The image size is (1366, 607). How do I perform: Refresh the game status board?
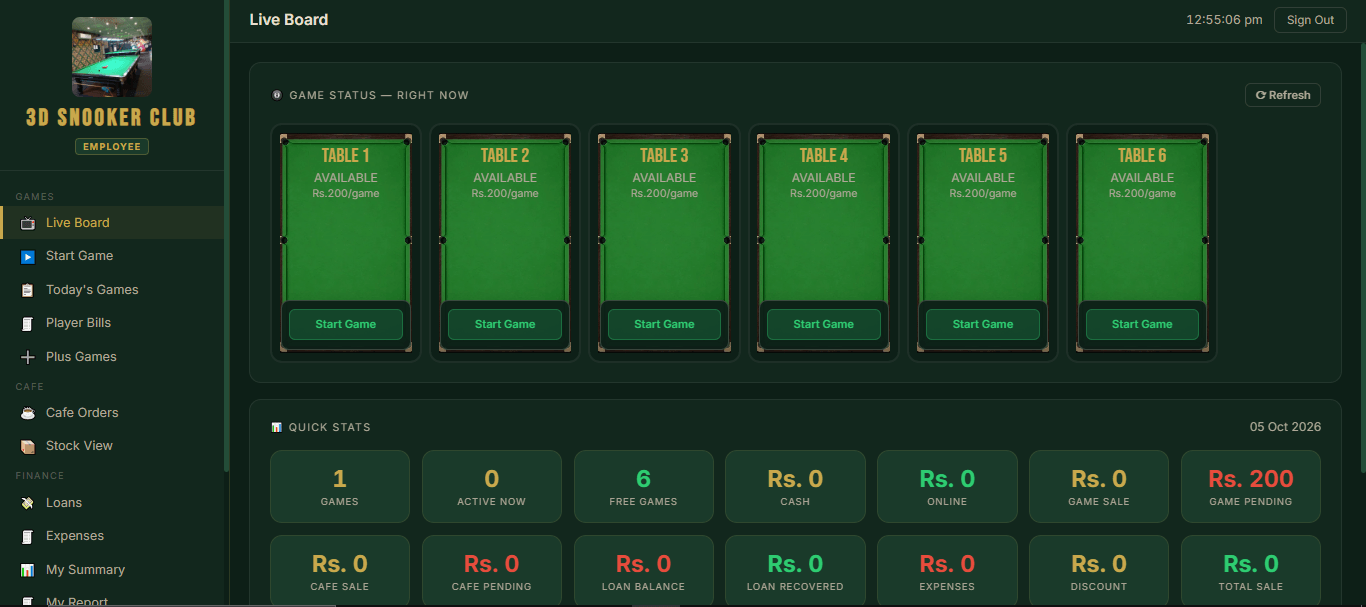(1283, 95)
